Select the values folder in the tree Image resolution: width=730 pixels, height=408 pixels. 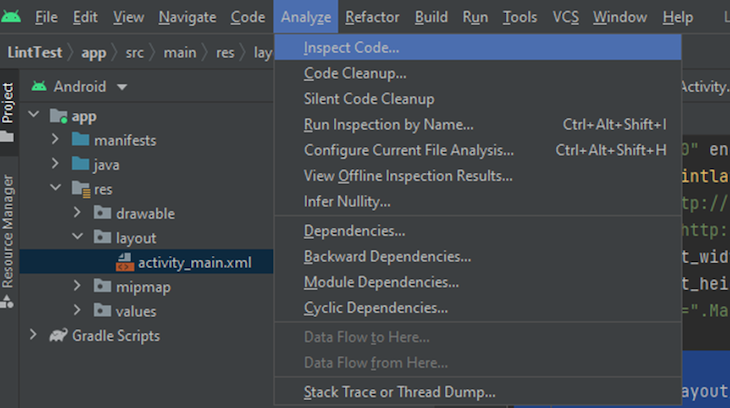click(136, 311)
